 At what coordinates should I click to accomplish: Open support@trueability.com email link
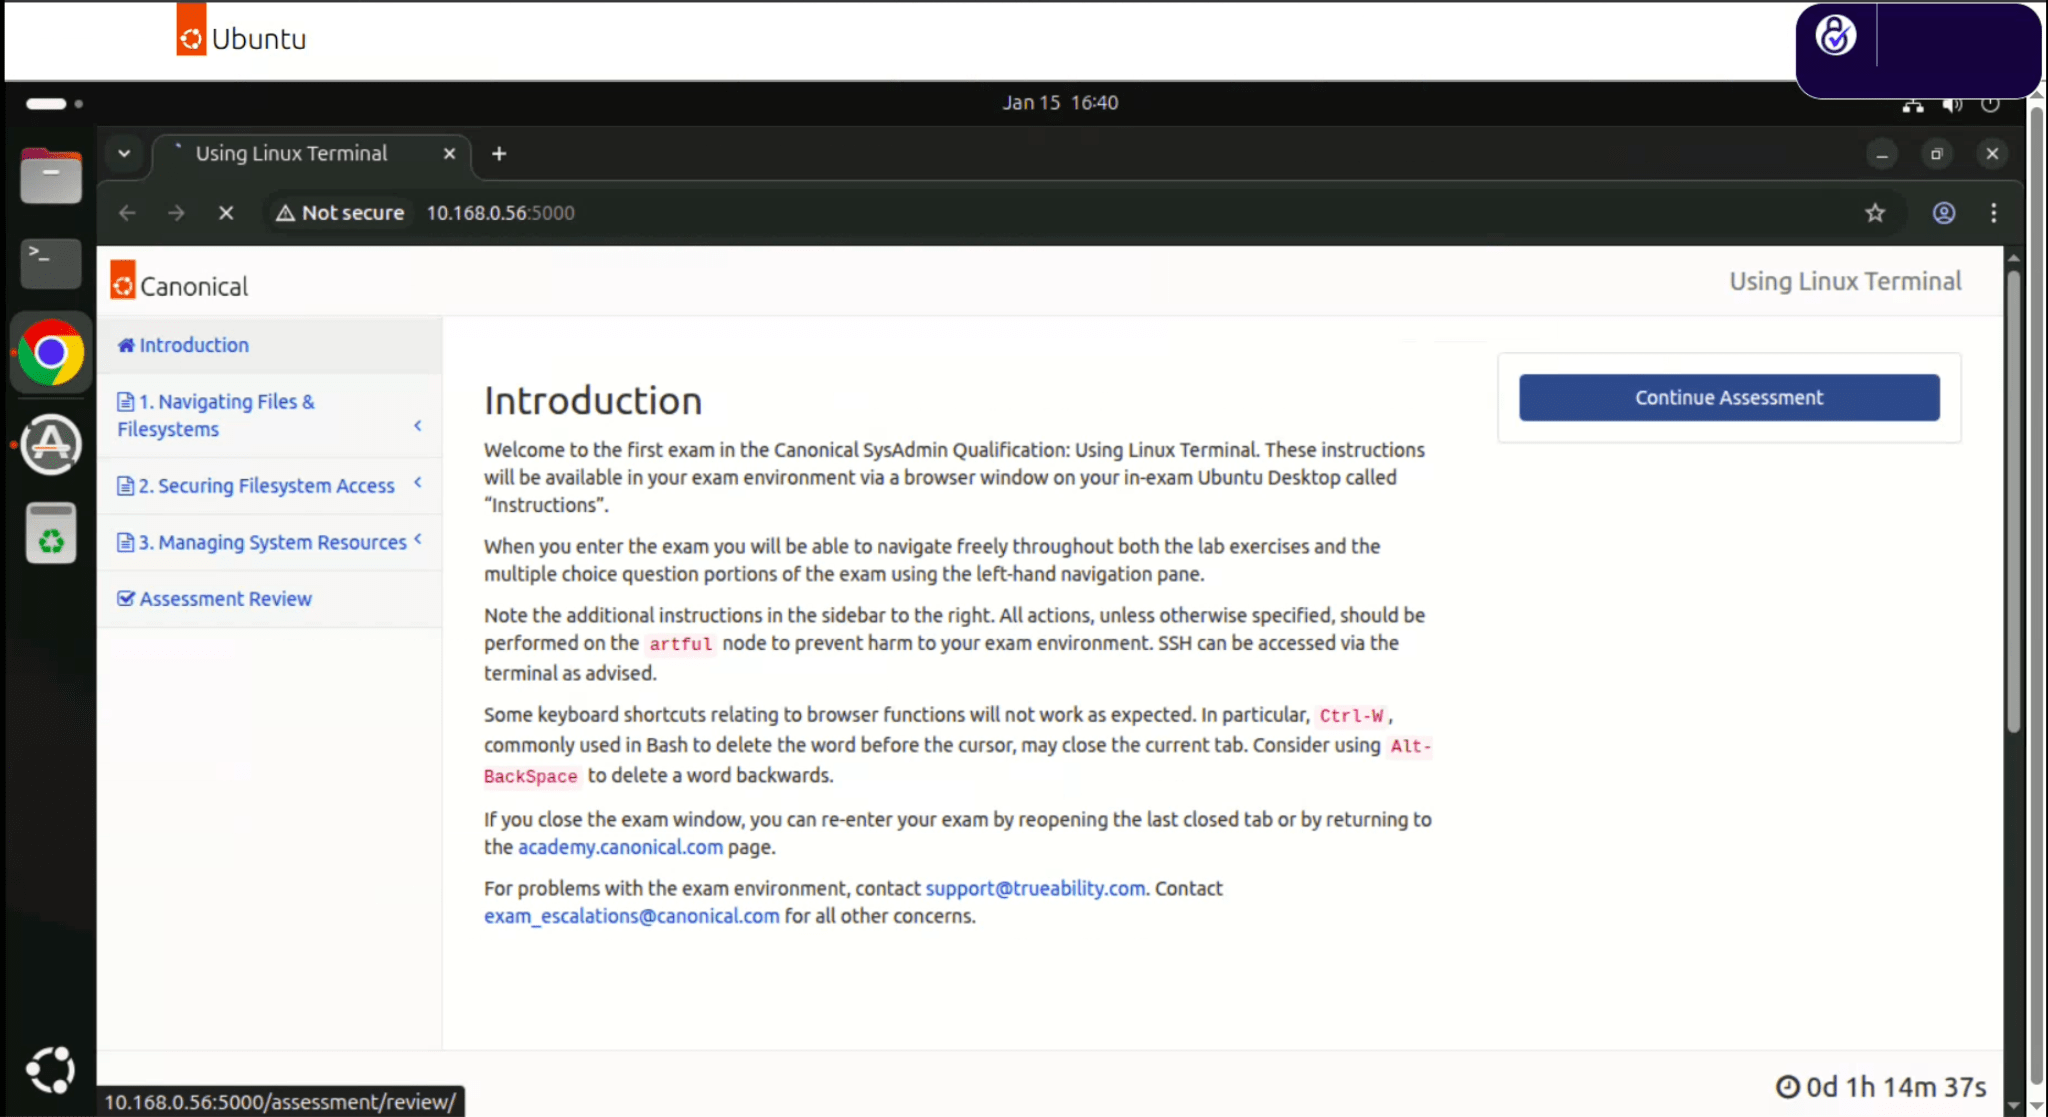click(x=1035, y=888)
